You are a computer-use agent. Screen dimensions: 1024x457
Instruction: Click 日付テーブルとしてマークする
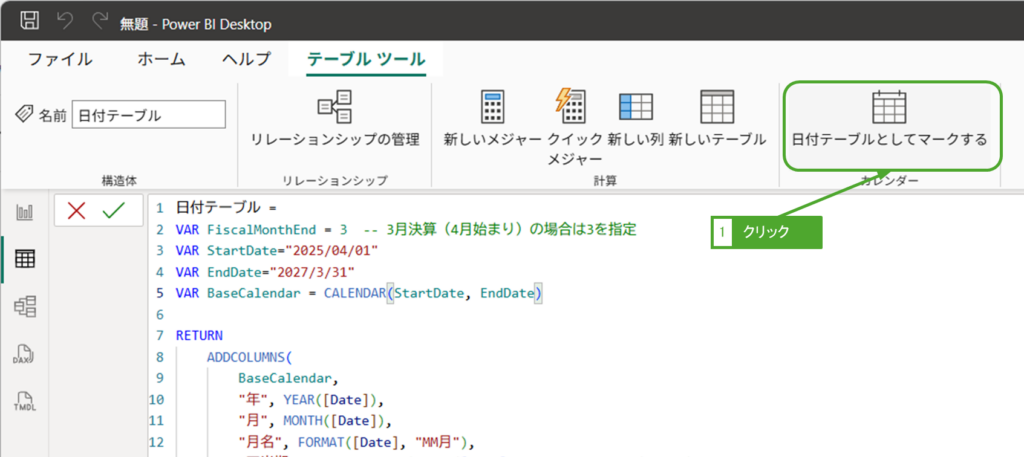889,118
